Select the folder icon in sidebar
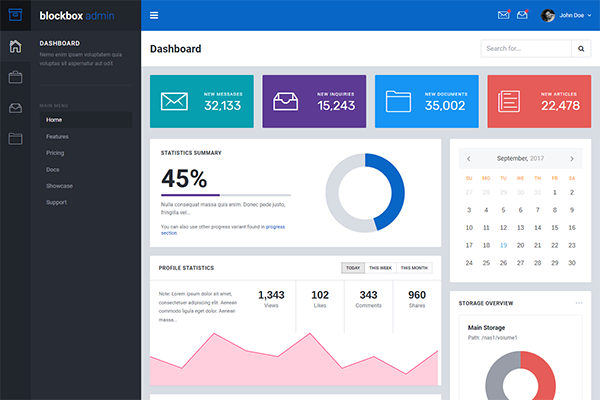Screen dimensions: 600x400 click(x=15, y=139)
